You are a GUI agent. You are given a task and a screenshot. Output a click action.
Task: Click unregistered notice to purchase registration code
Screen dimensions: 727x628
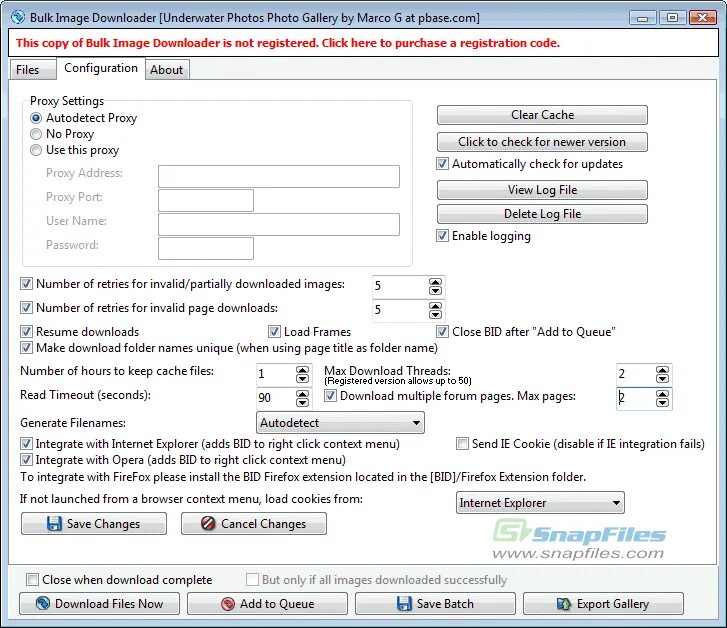coord(288,43)
